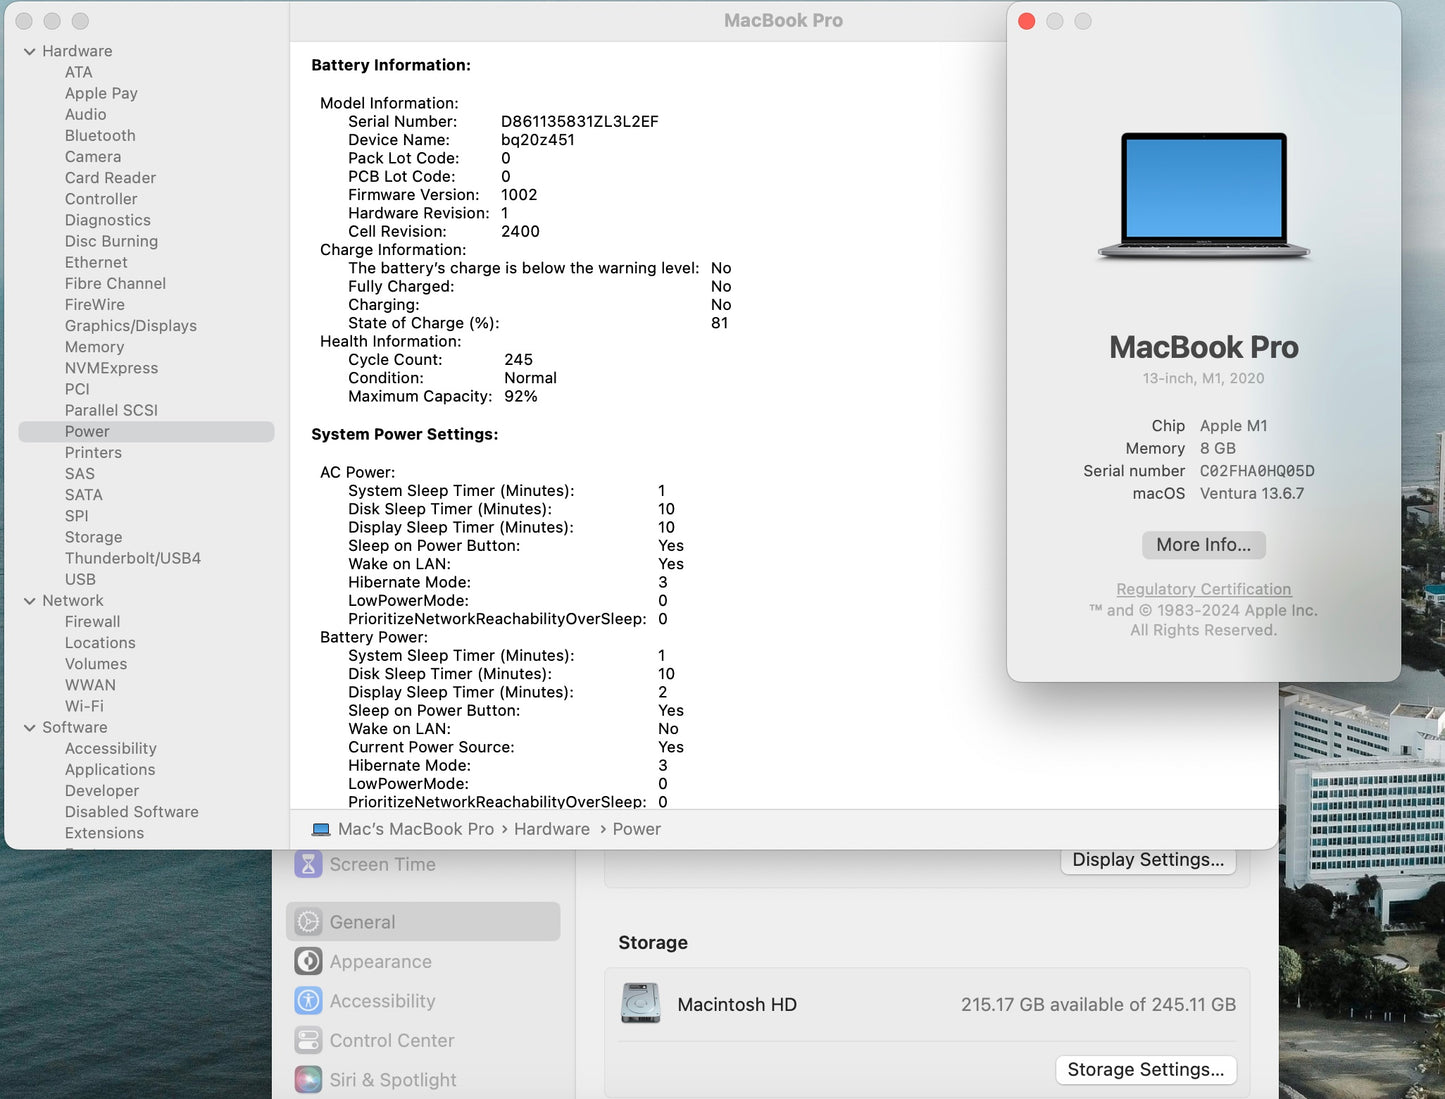Show Bluetooth hardware information

point(100,135)
